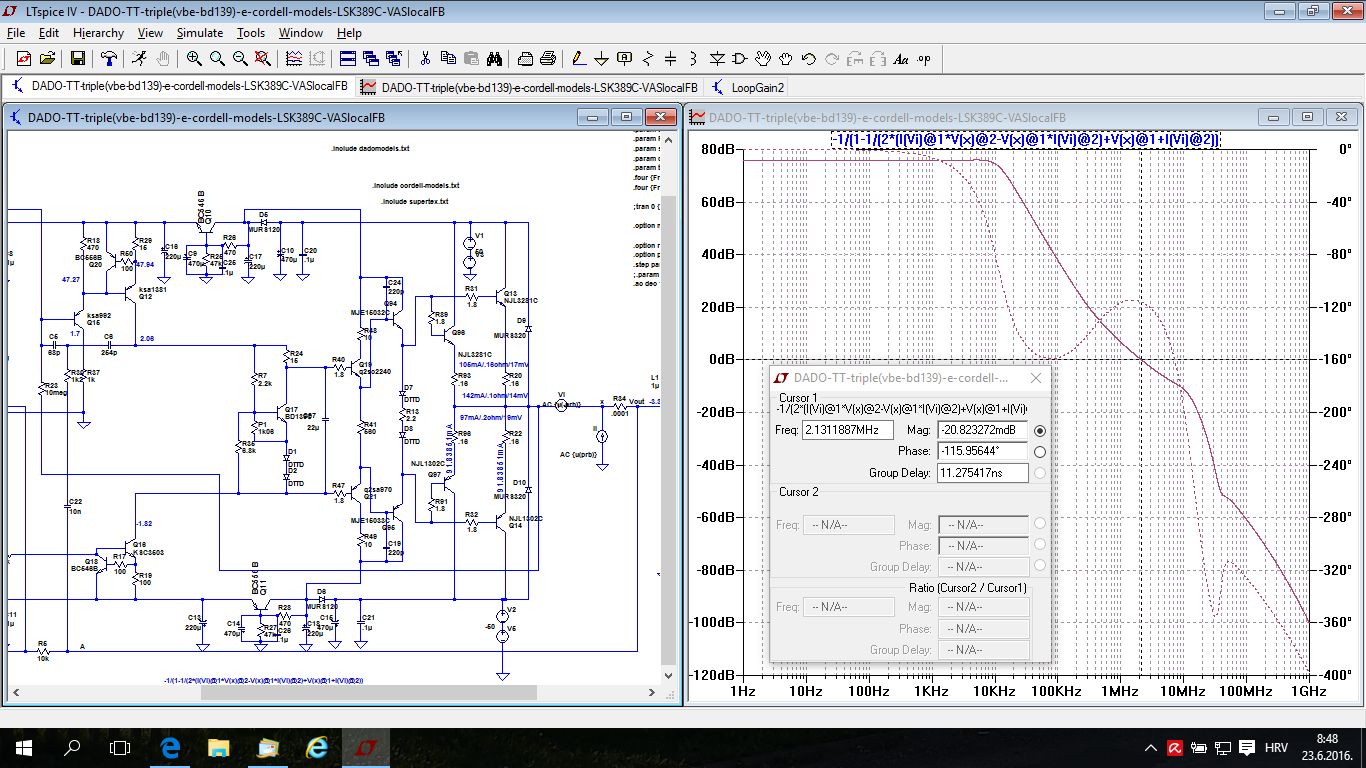The image size is (1366, 768).
Task: Select the Label Net tool
Action: (x=625, y=59)
